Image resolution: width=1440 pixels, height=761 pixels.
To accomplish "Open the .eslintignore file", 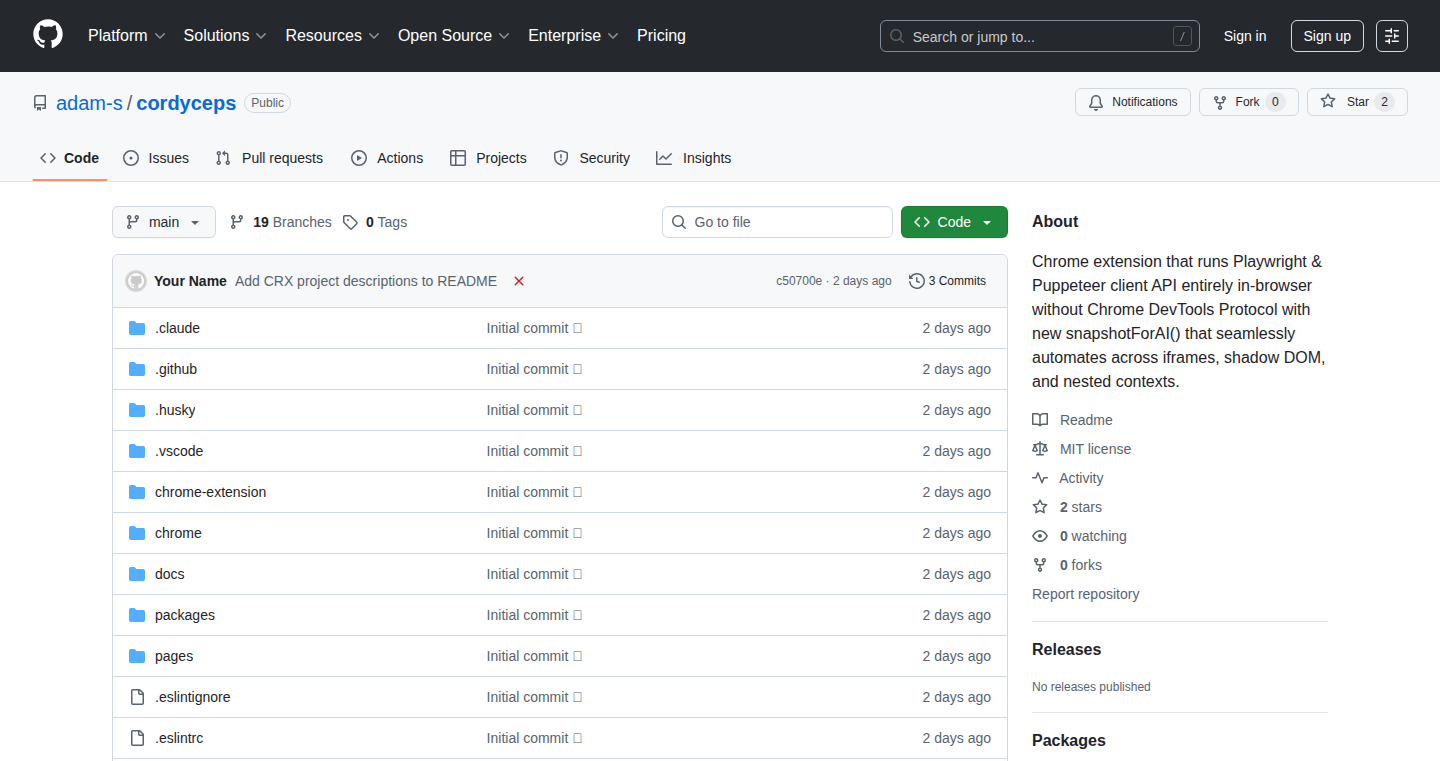I will 193,697.
